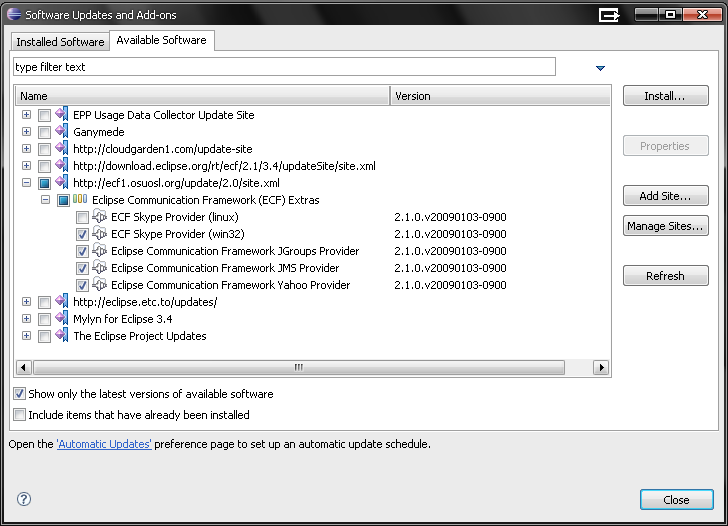Select Eclipse Communication Framework Yahoo Provider row
This screenshot has width=728, height=526.
tap(230, 285)
